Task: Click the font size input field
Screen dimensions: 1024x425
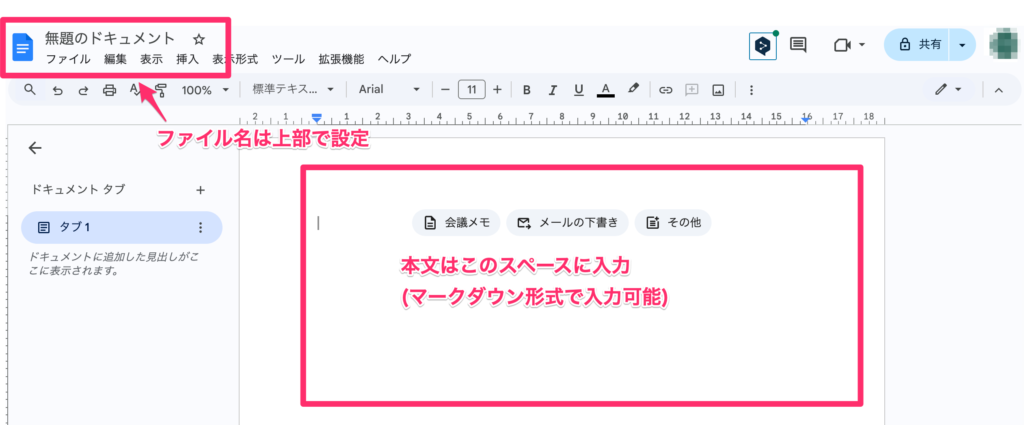Action: point(472,90)
